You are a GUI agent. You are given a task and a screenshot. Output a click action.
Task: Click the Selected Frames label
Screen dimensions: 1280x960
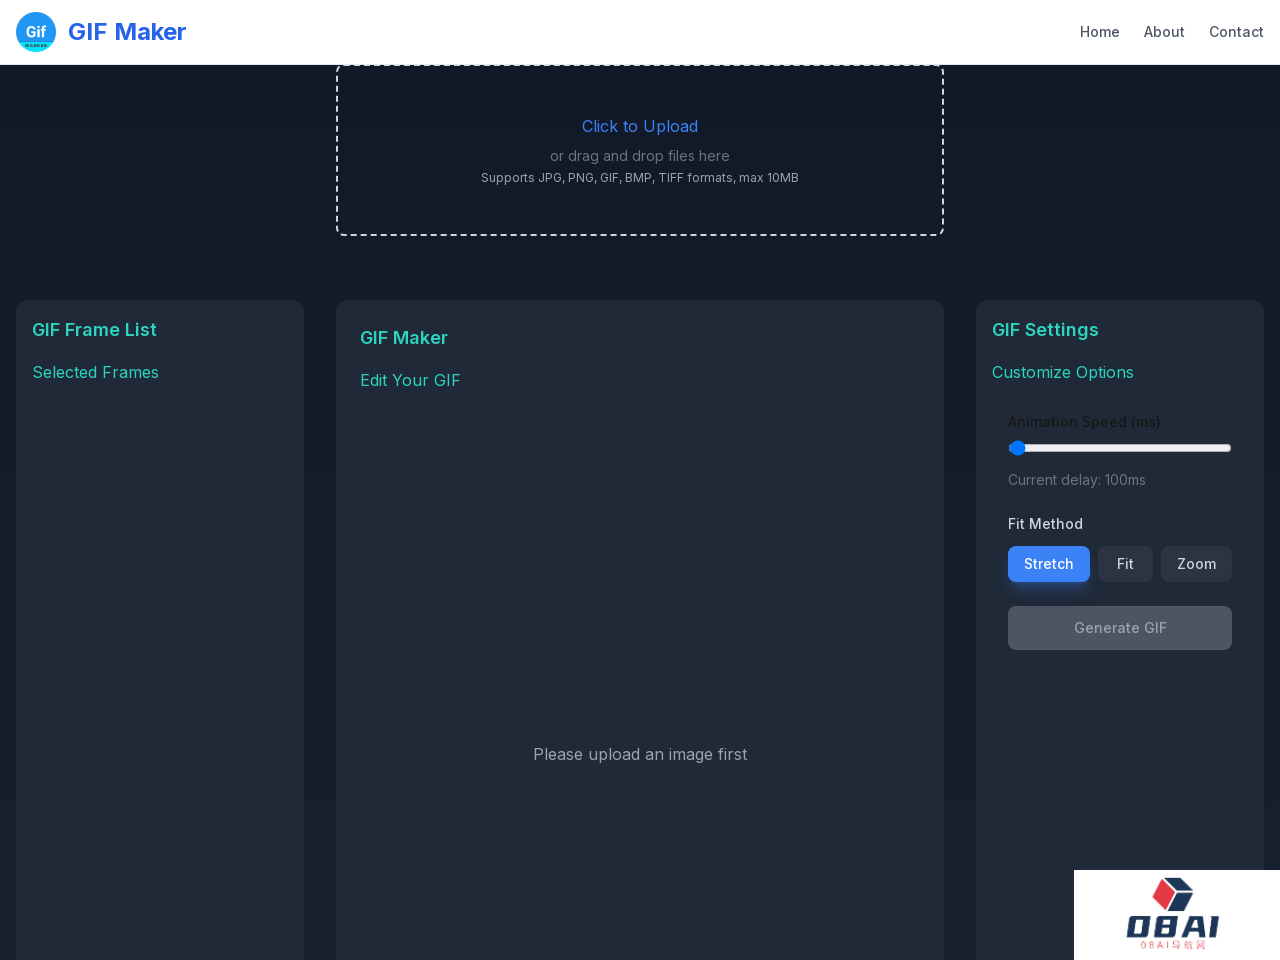click(95, 371)
